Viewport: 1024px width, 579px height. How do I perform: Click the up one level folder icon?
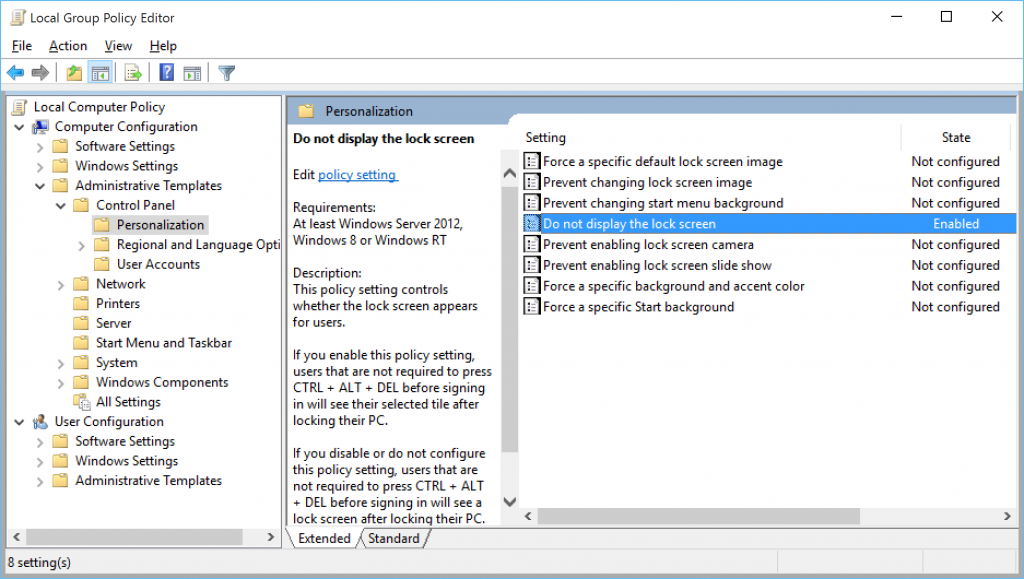click(x=72, y=71)
